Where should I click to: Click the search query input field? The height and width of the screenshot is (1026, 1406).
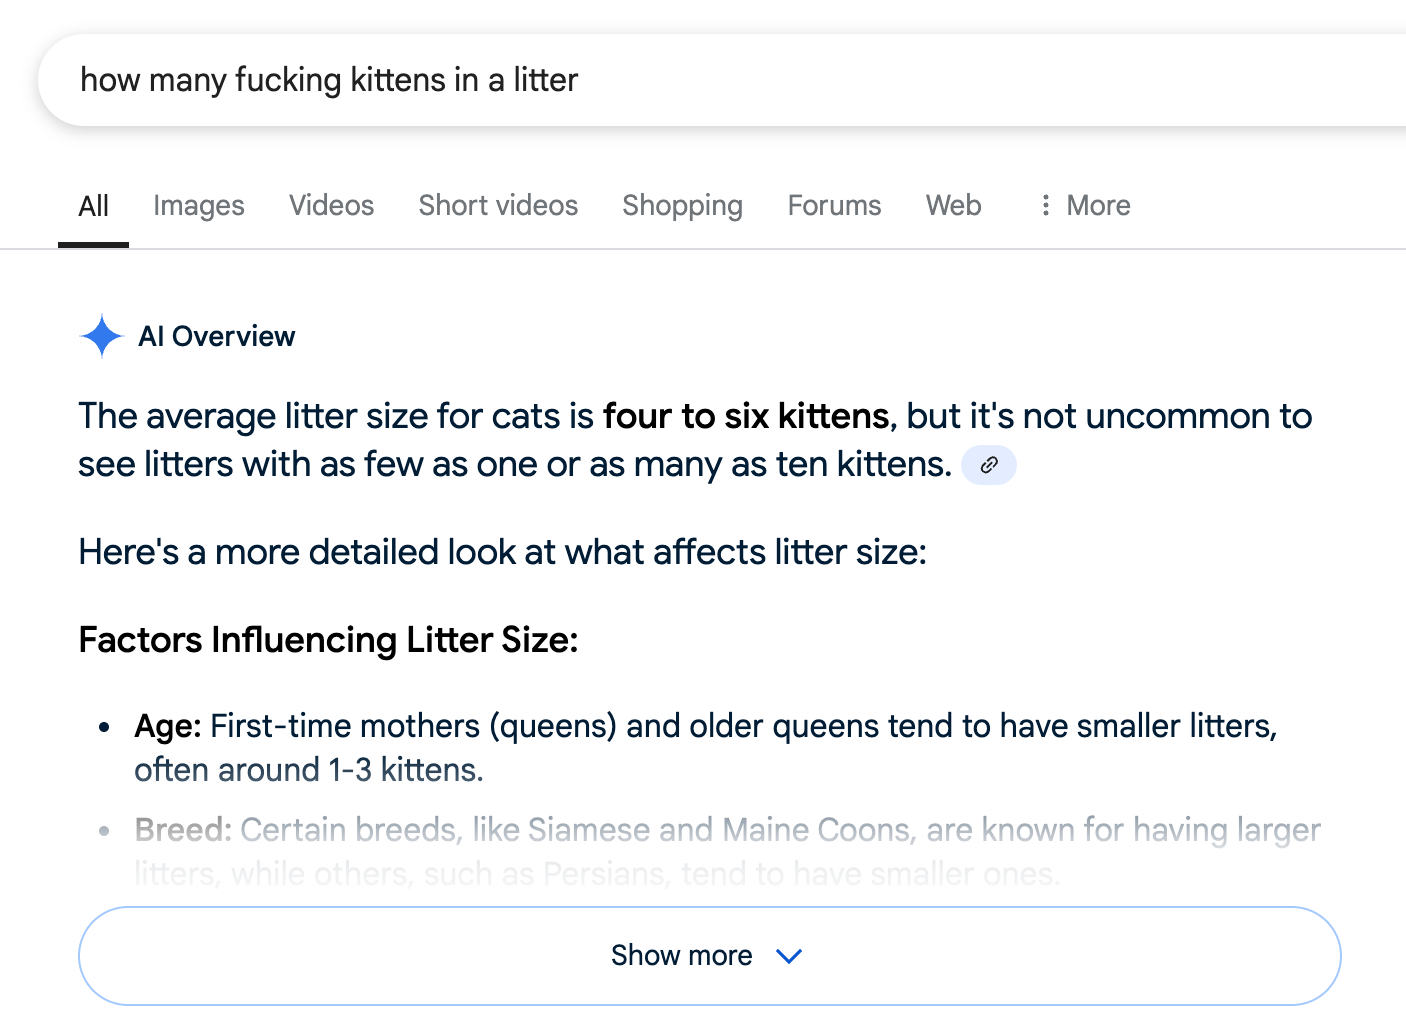722,80
